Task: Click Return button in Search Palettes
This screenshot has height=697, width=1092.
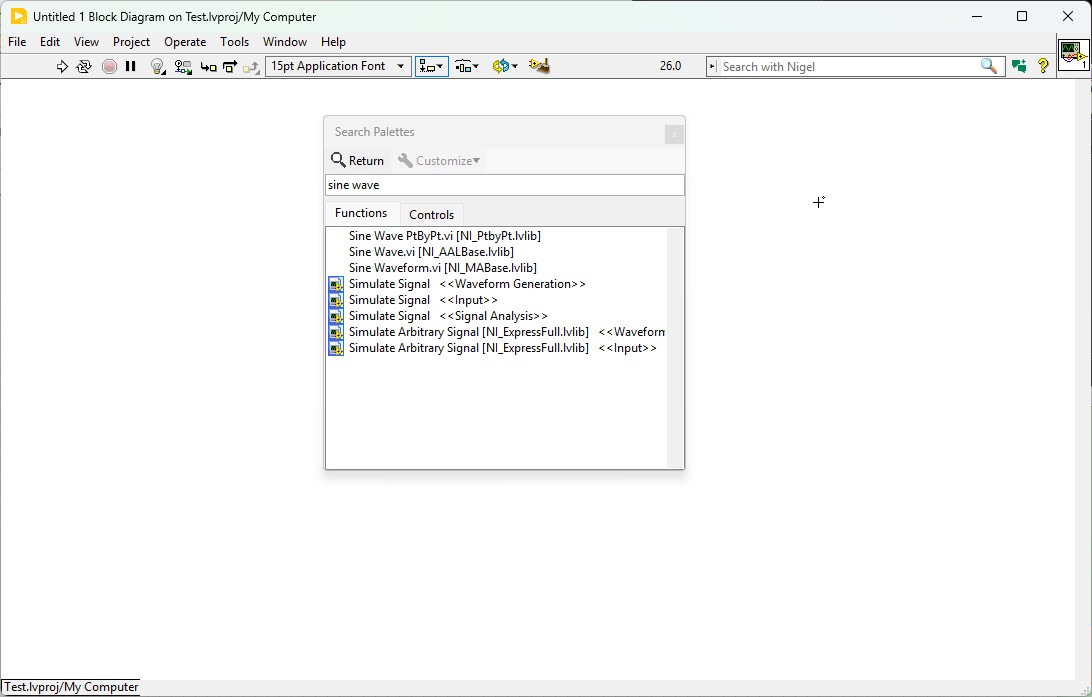Action: click(x=357, y=161)
